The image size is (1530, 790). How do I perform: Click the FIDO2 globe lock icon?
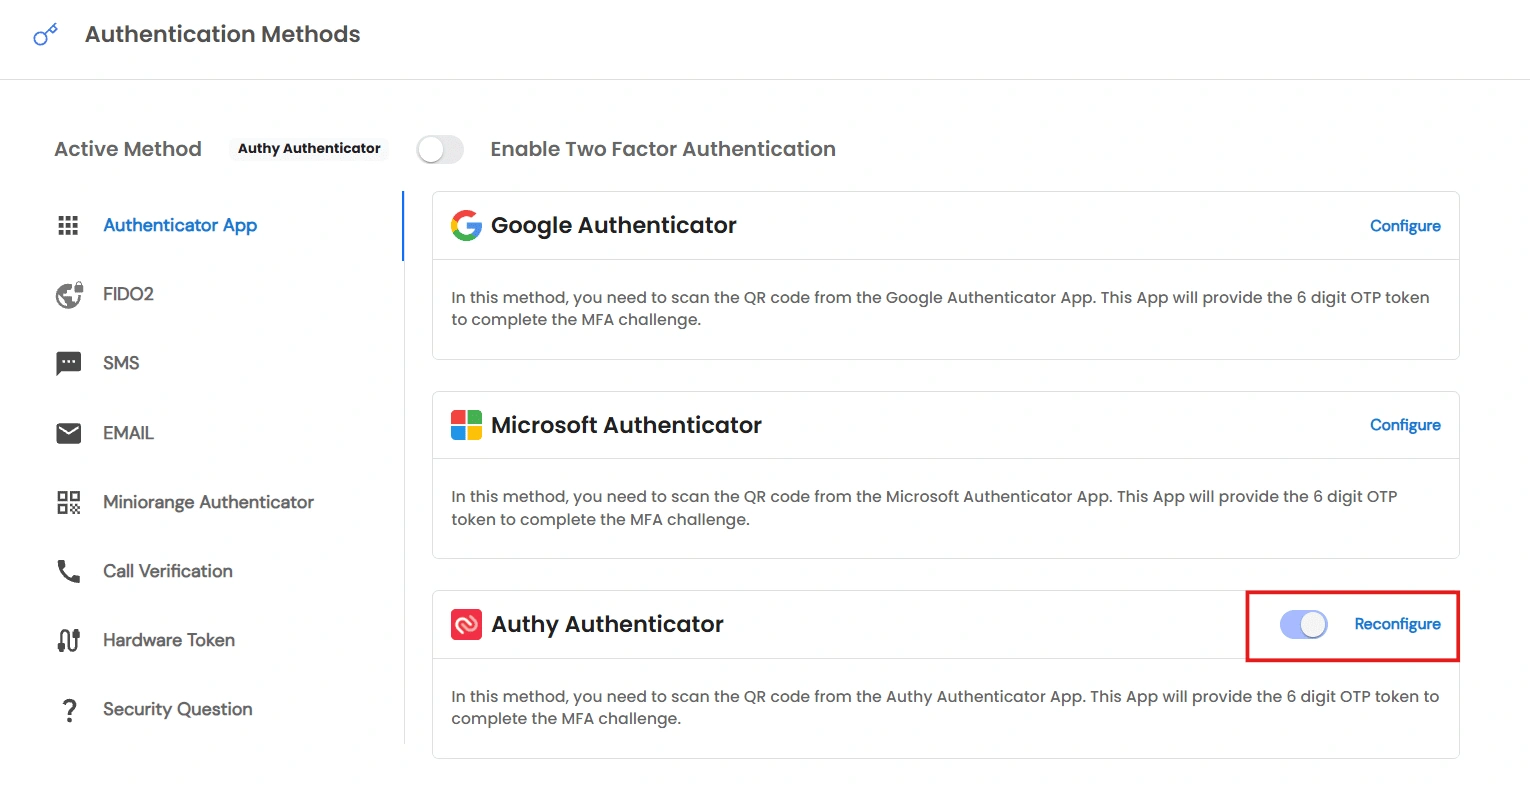(x=69, y=295)
